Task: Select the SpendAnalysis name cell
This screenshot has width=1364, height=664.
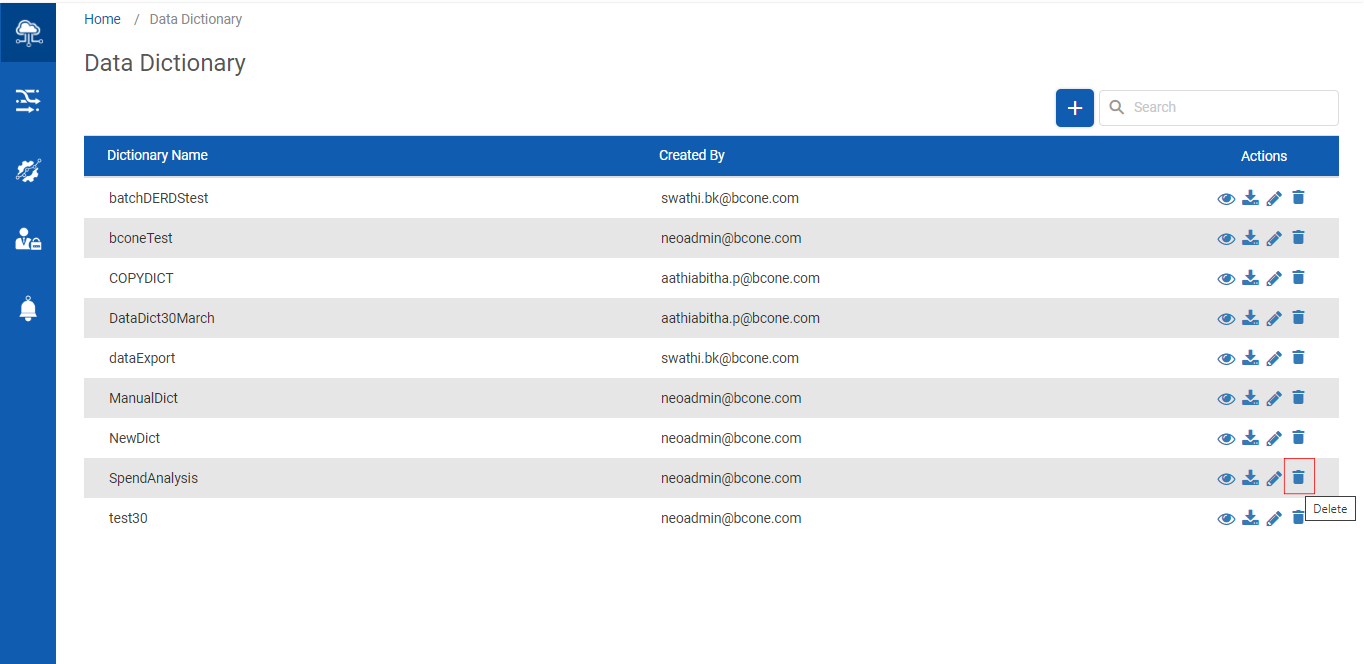Action: [153, 478]
